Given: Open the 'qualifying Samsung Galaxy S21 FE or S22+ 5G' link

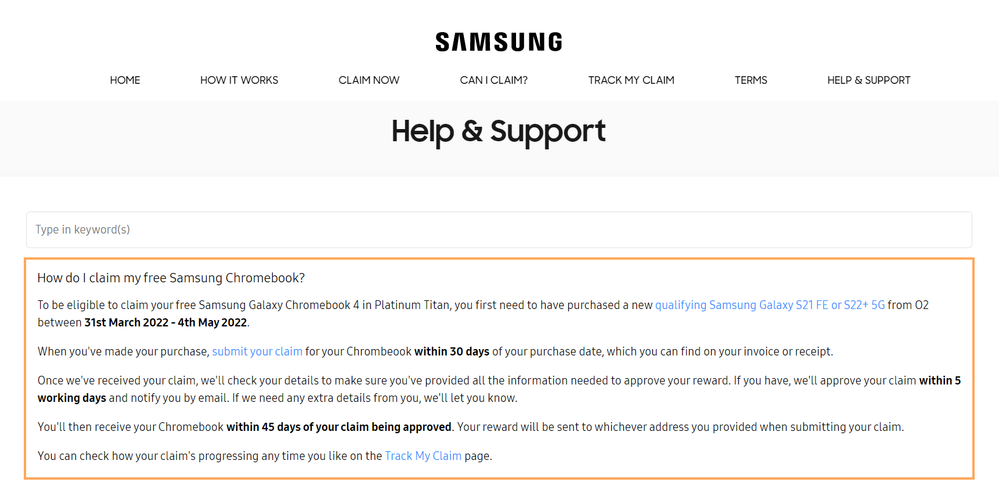Looking at the screenshot, I should pos(770,305).
